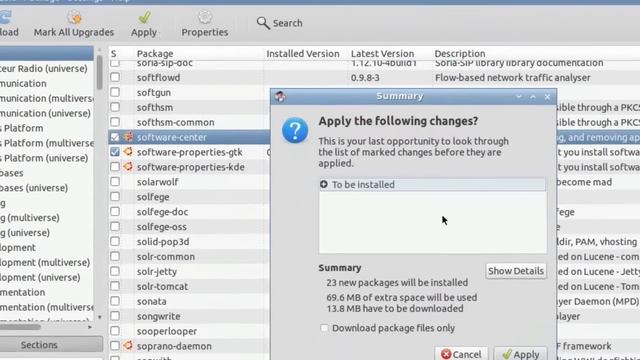Click the green Apply checkmark in toolbar
This screenshot has height=360, width=640.
coord(144,17)
